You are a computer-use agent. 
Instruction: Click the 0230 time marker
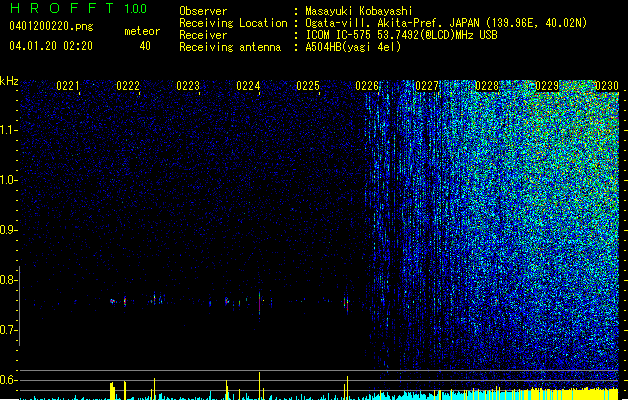607,86
